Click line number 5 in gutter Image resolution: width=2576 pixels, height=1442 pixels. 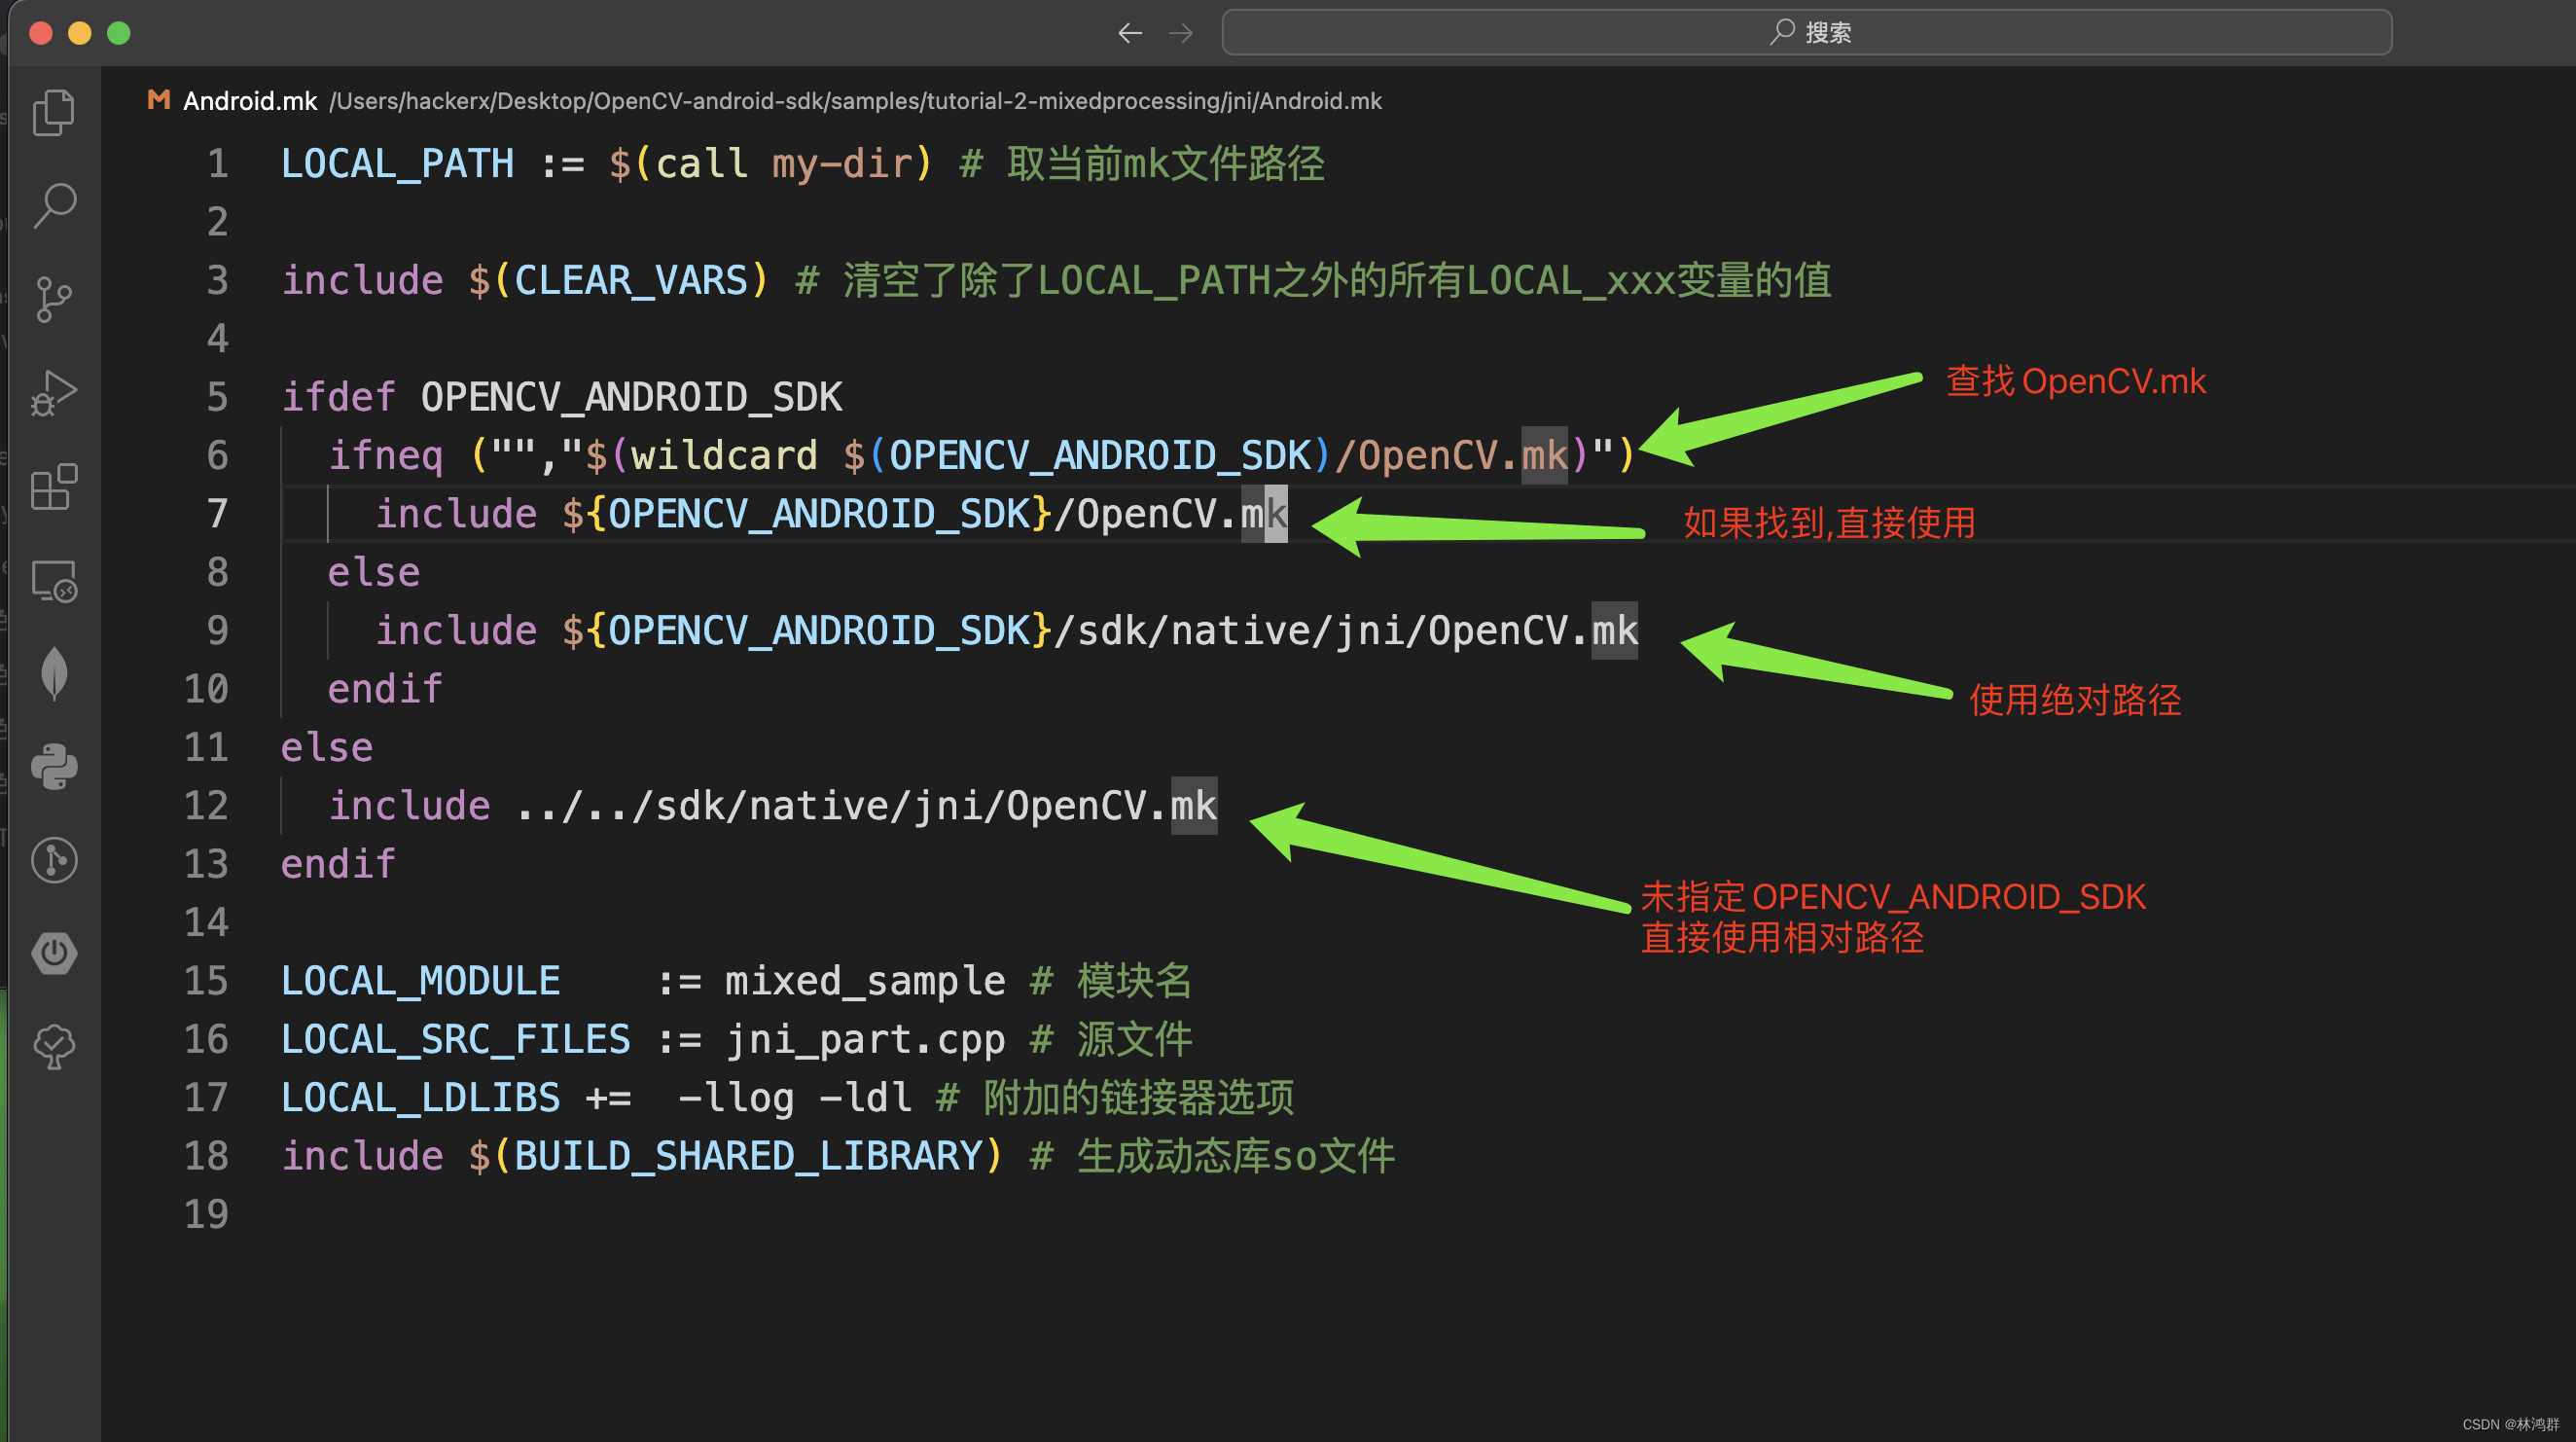[217, 397]
